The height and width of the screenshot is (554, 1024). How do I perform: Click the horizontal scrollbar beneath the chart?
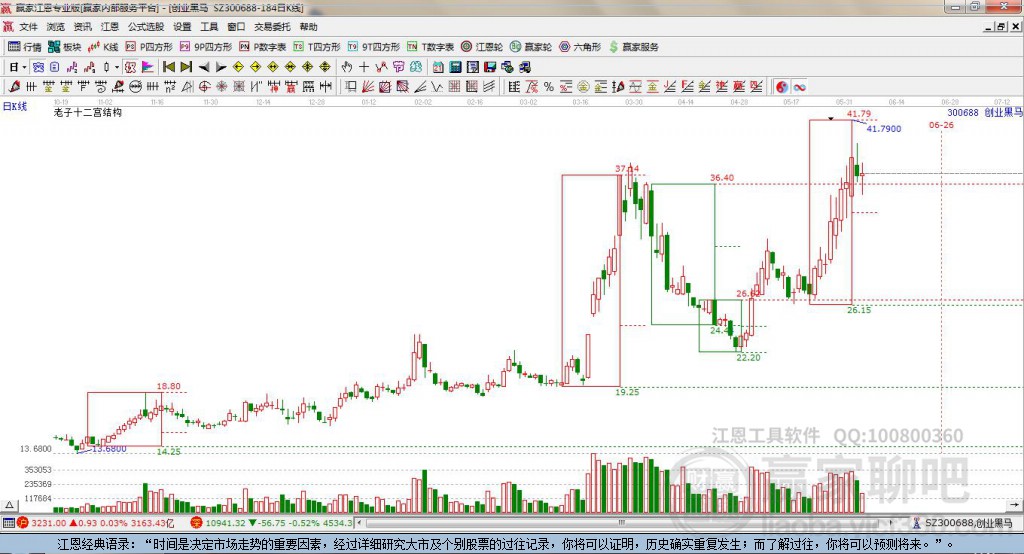click(627, 523)
